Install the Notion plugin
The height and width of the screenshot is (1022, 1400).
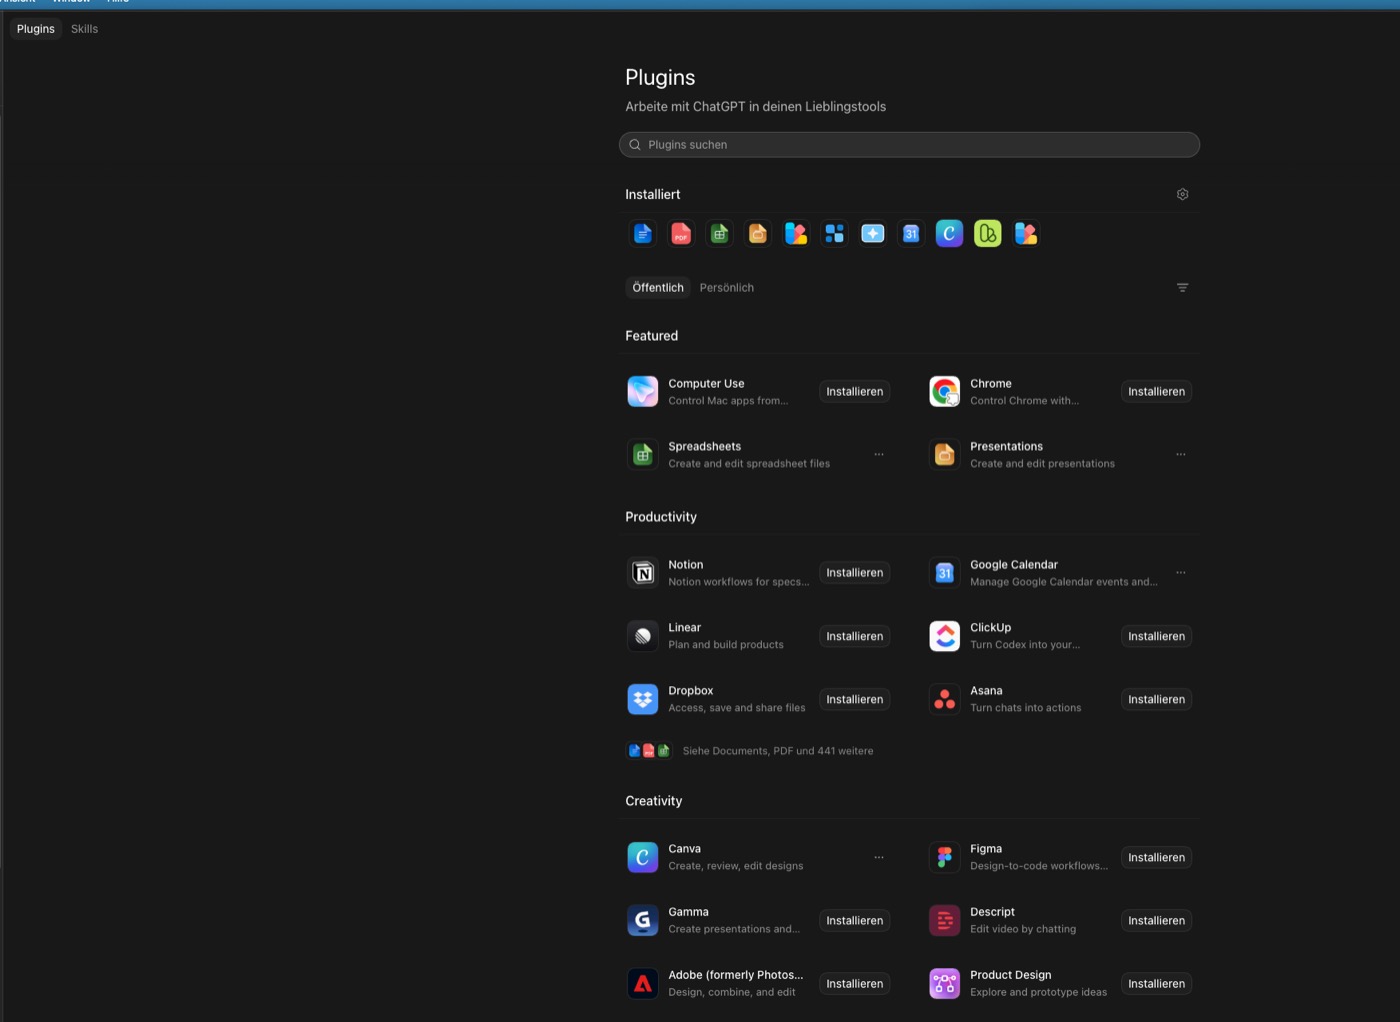(855, 573)
